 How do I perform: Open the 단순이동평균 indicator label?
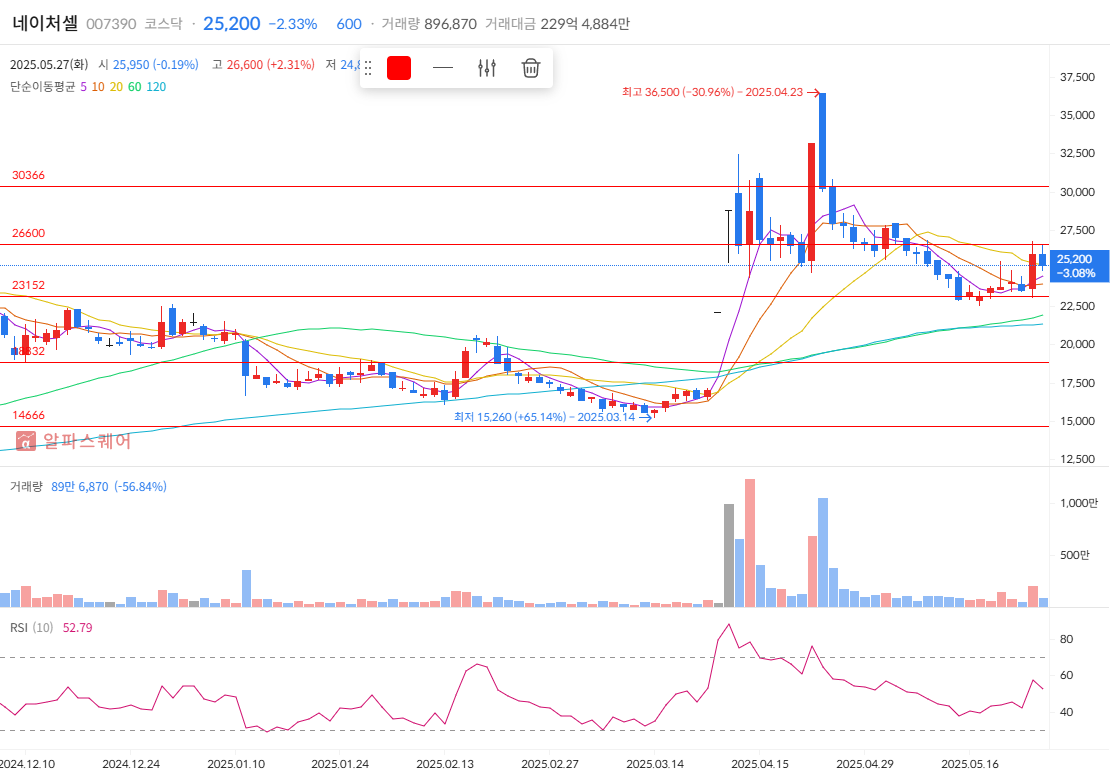pyautogui.click(x=42, y=86)
